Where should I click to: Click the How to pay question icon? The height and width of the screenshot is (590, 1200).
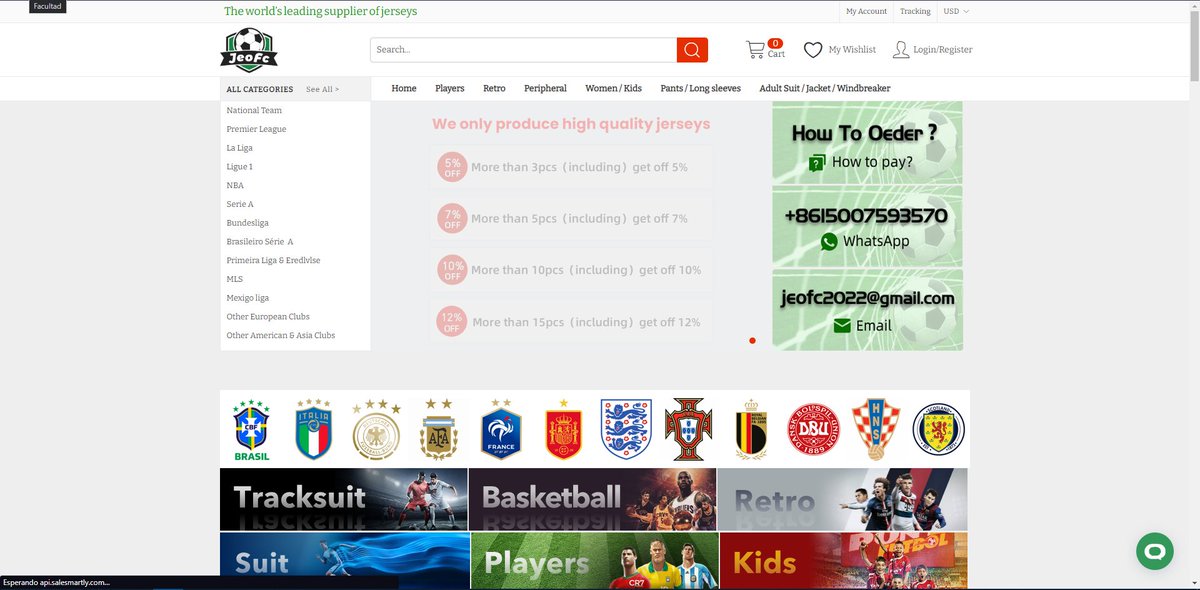pyautogui.click(x=817, y=162)
